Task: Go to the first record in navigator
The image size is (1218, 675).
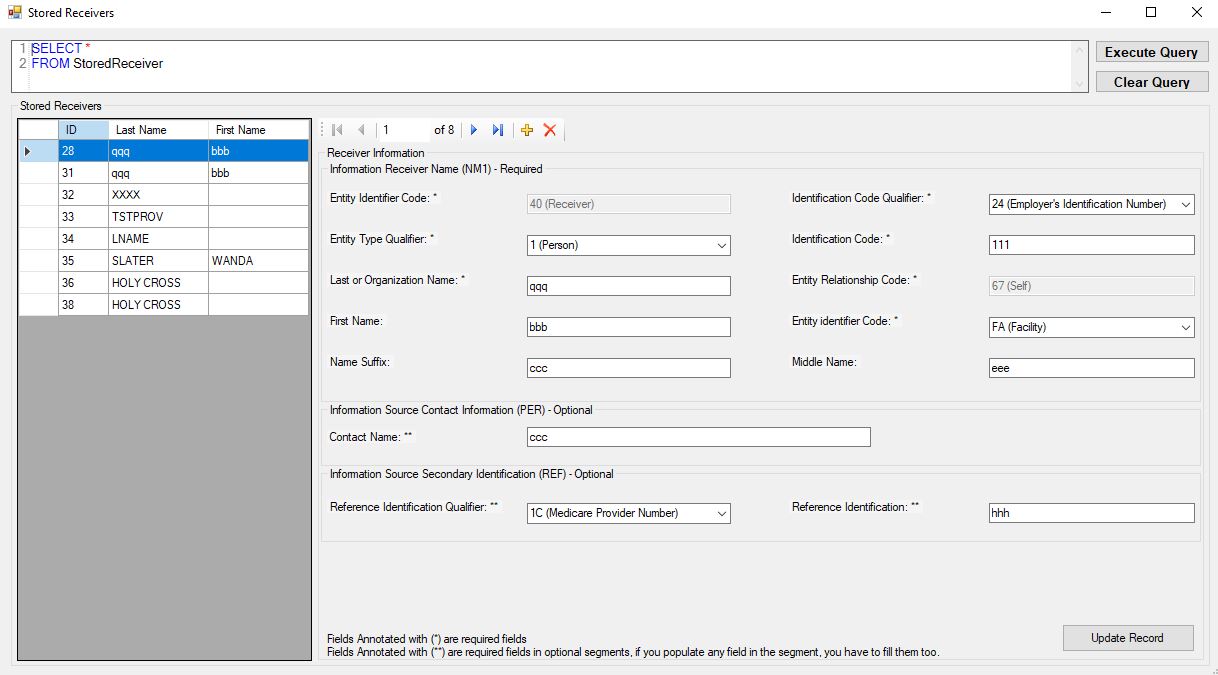Action: click(337, 130)
